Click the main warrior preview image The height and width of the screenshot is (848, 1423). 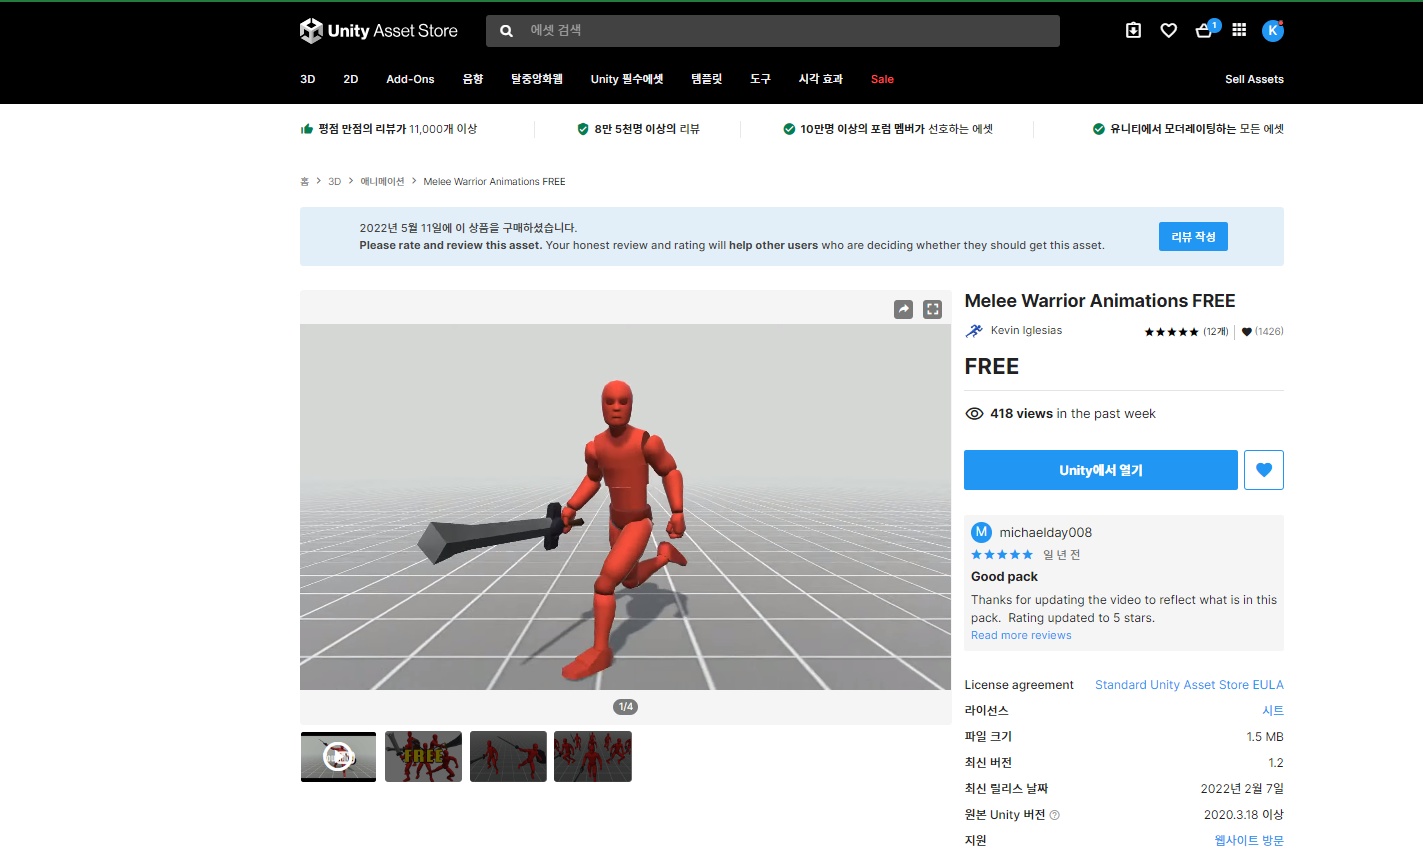[x=625, y=507]
